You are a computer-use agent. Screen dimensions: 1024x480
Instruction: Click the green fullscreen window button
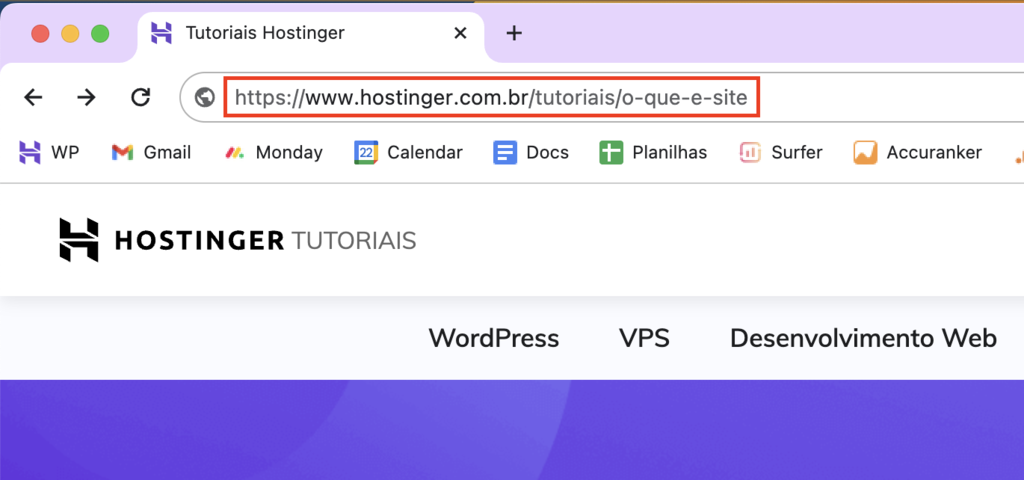click(100, 33)
